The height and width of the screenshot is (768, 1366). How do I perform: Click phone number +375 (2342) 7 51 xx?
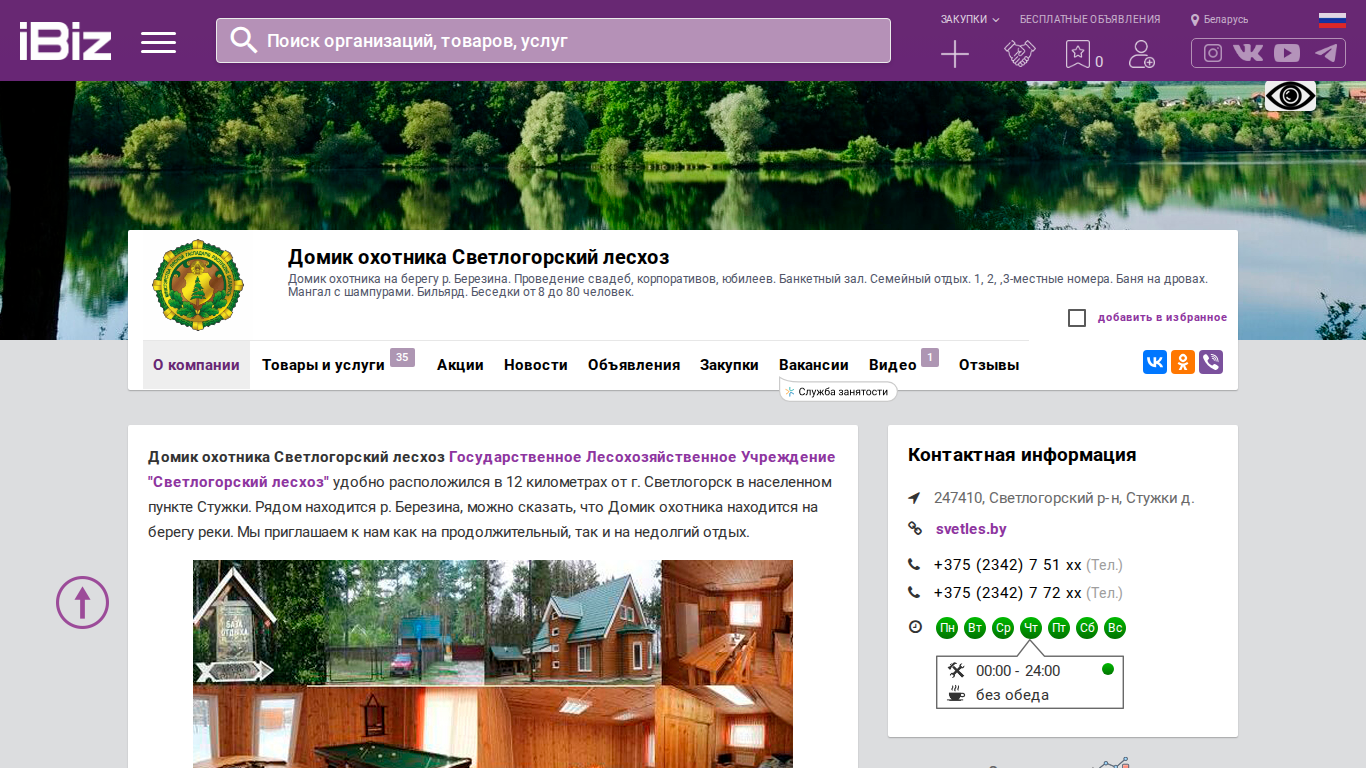1008,565
